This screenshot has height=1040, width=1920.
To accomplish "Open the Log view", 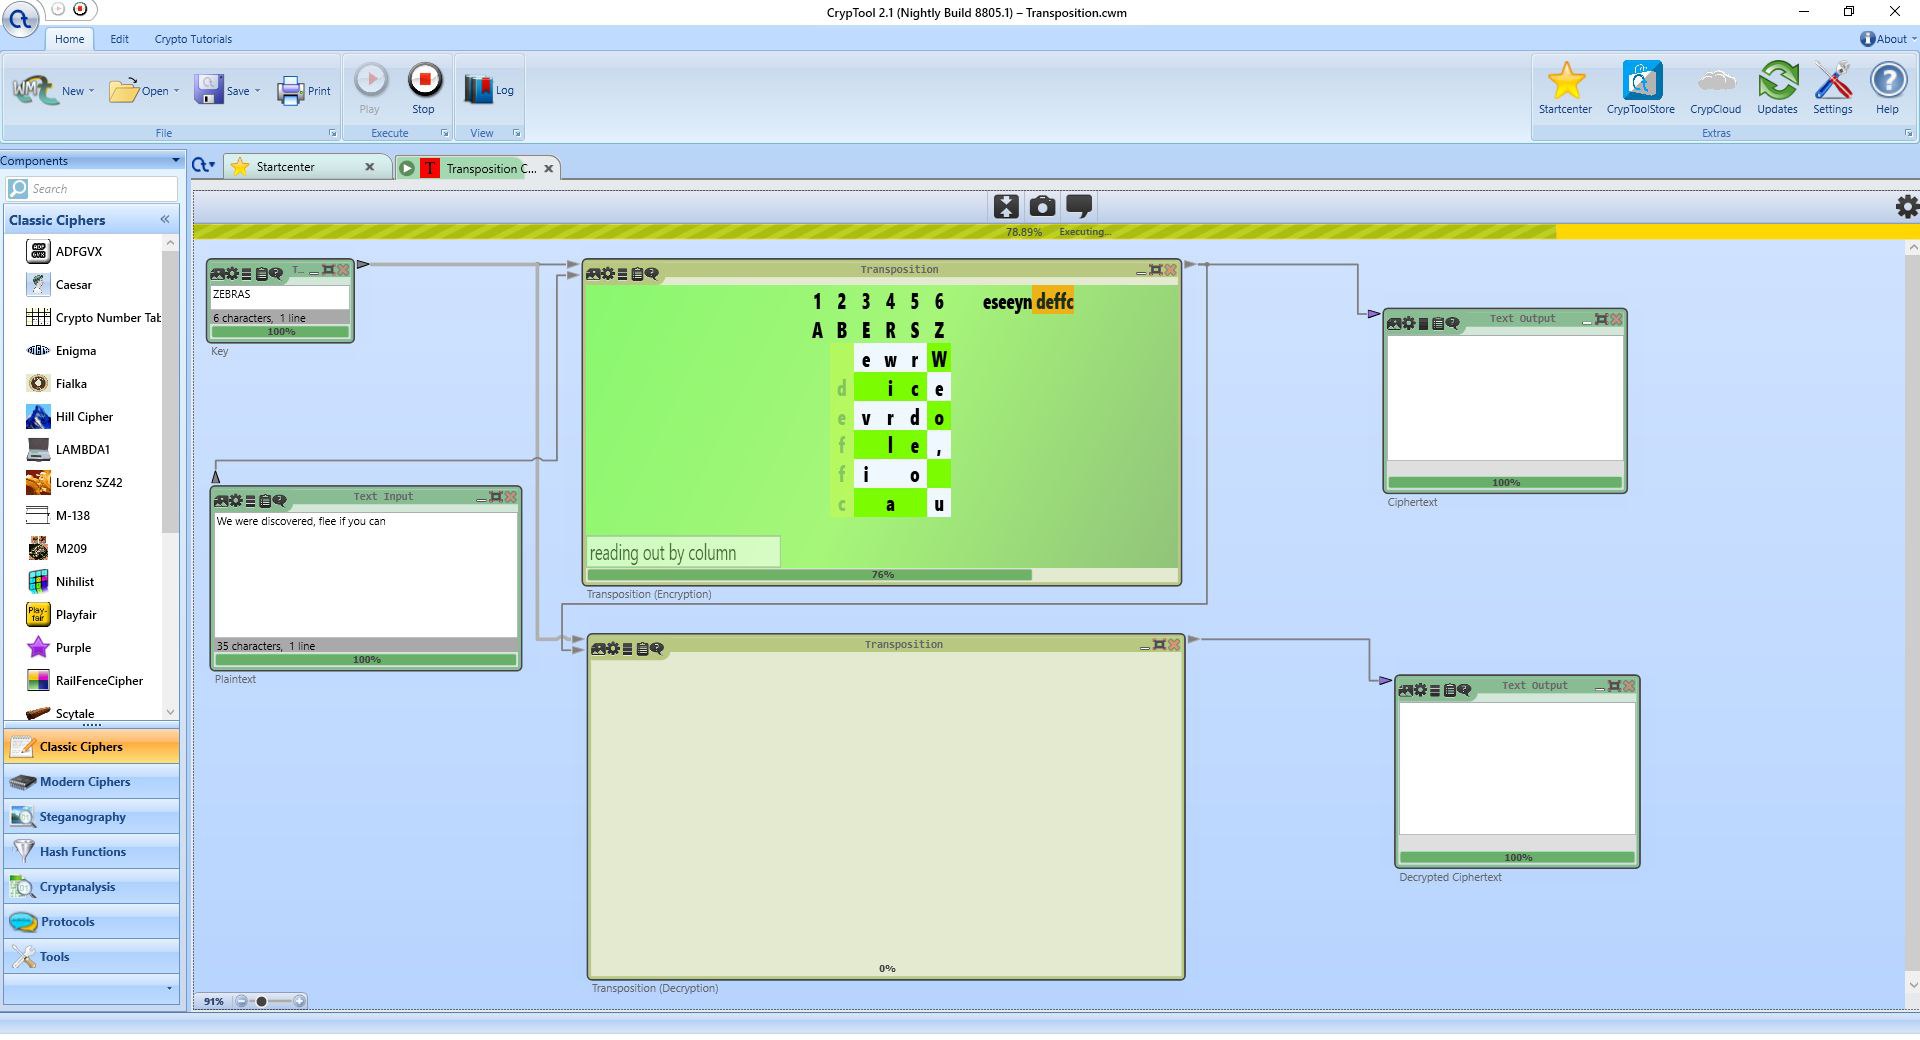I will click(x=488, y=90).
